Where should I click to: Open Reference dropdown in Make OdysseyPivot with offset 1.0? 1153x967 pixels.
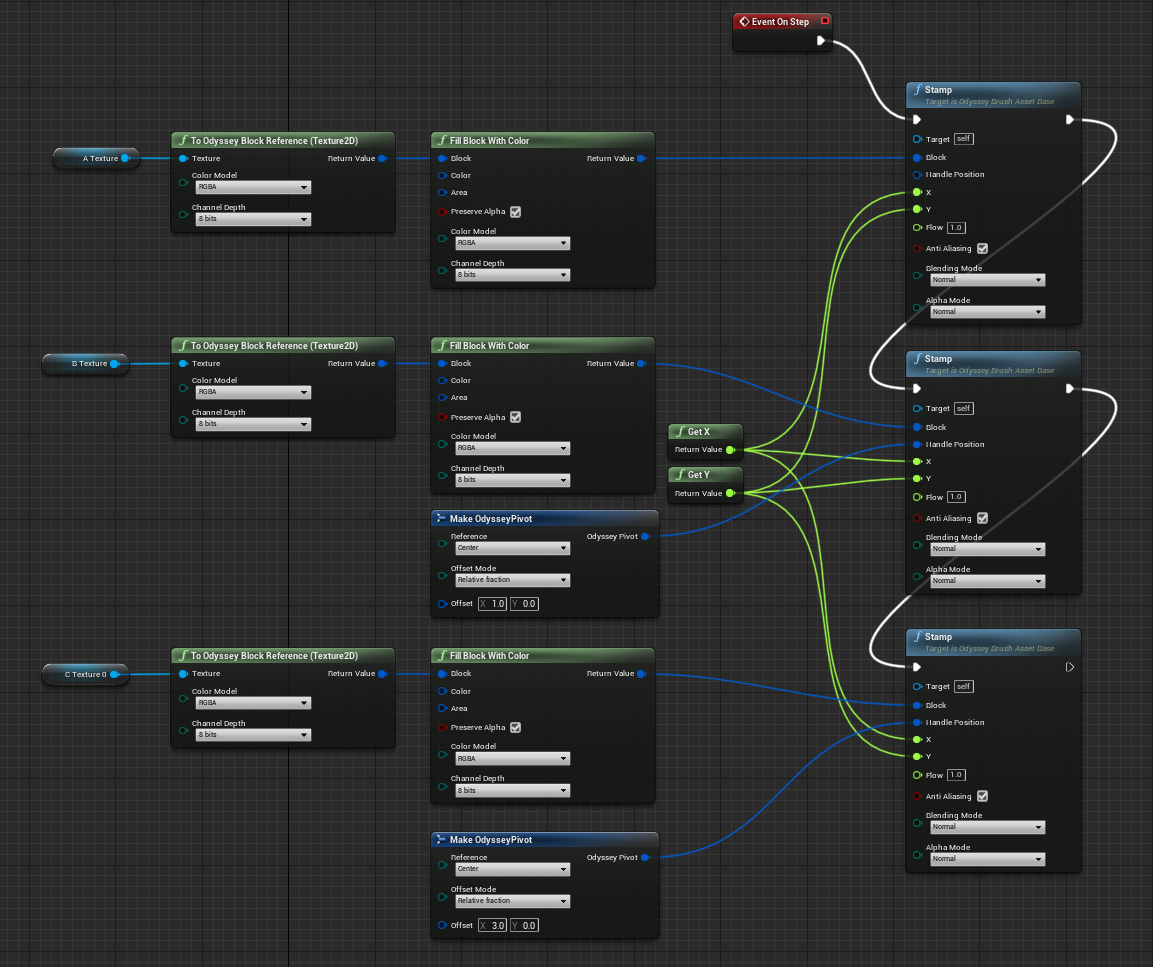point(511,548)
